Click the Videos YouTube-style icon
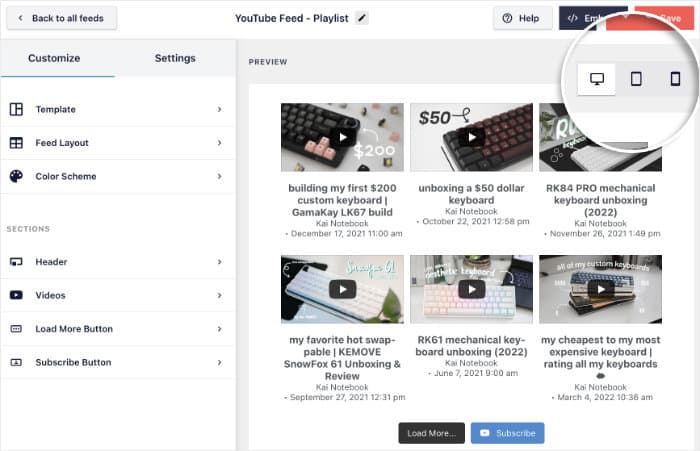 16,295
